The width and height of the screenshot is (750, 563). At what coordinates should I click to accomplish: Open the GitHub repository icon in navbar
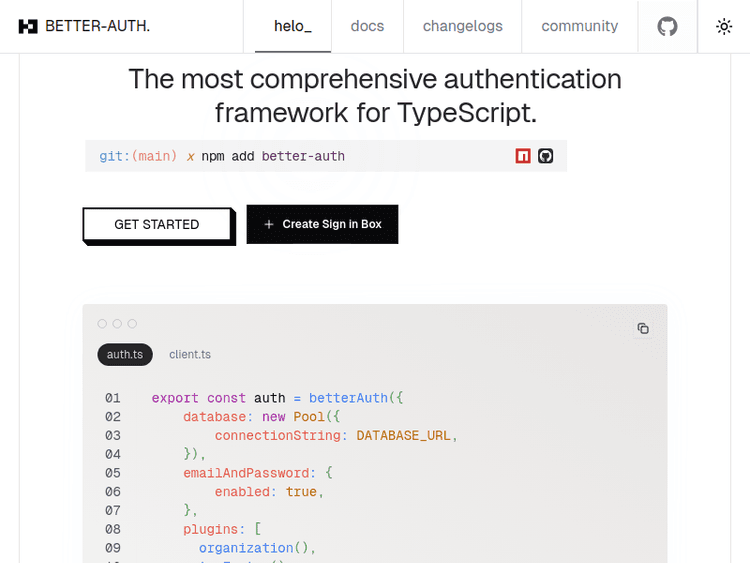tap(667, 26)
